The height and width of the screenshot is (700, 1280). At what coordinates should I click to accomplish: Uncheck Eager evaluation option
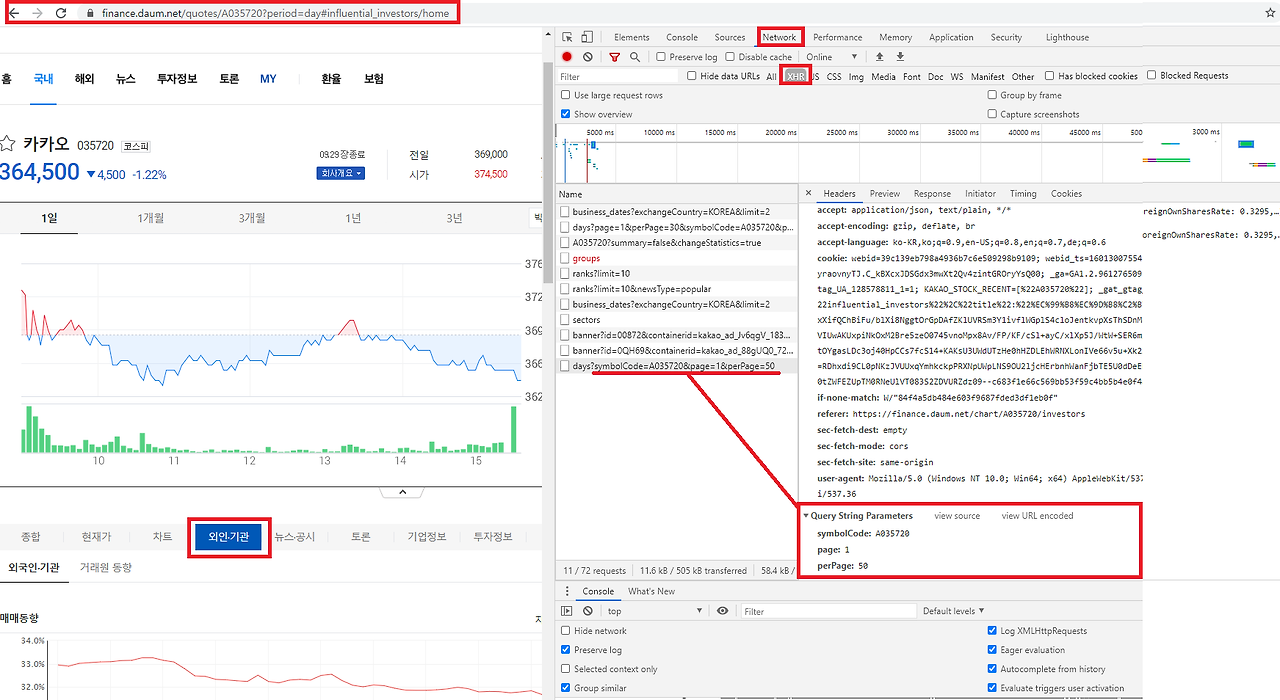tap(992, 650)
